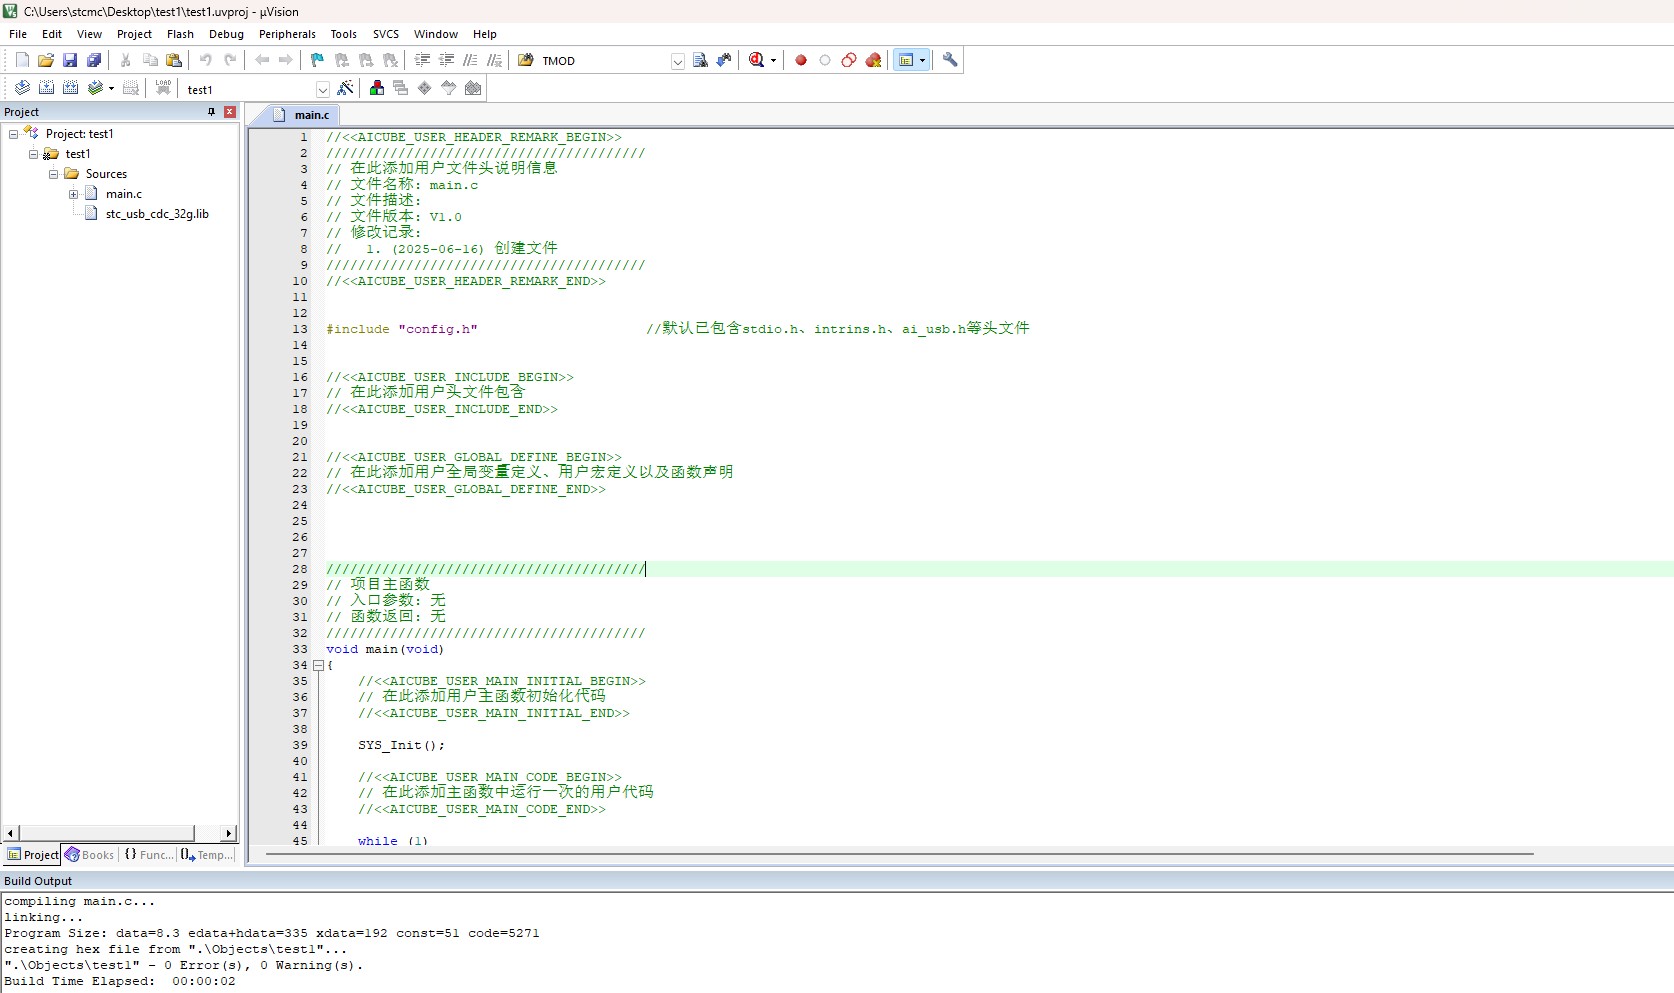Toggle the Project window layout button

tap(906, 60)
